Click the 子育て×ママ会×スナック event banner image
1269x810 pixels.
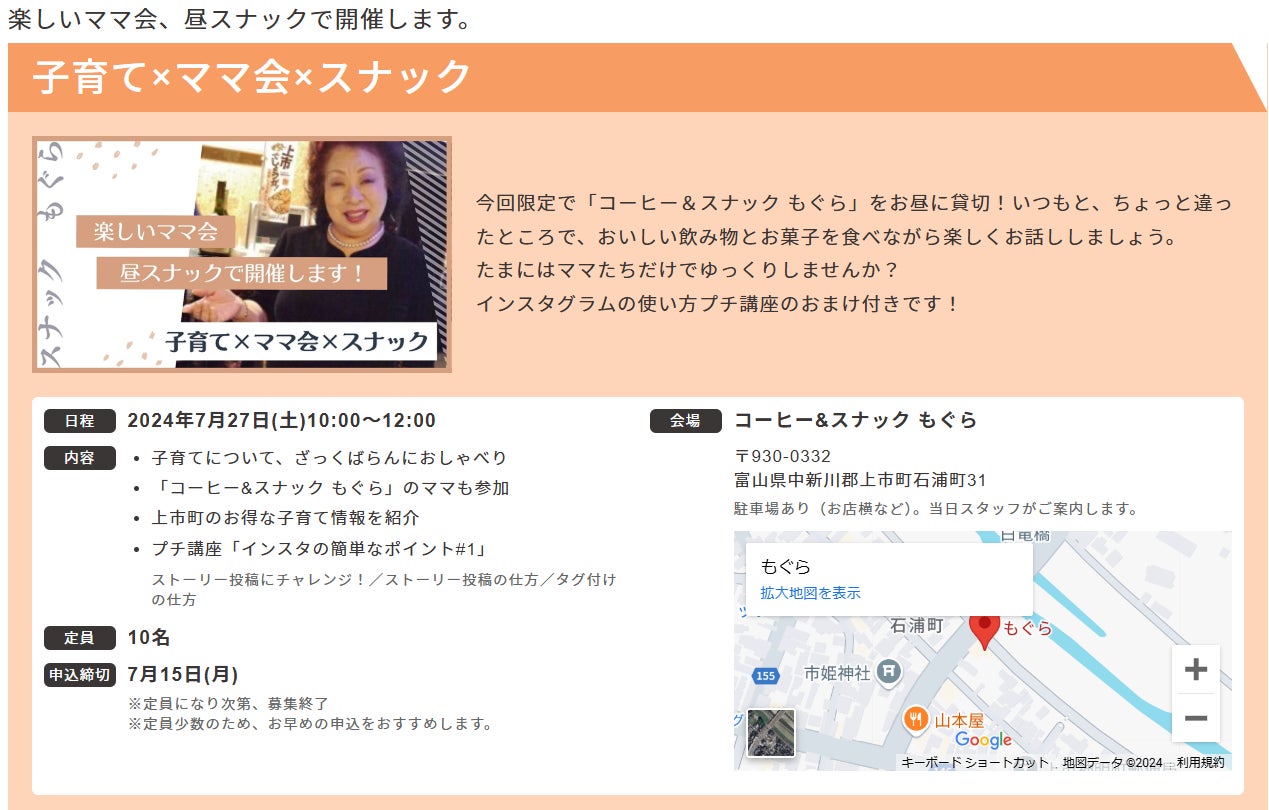[242, 254]
